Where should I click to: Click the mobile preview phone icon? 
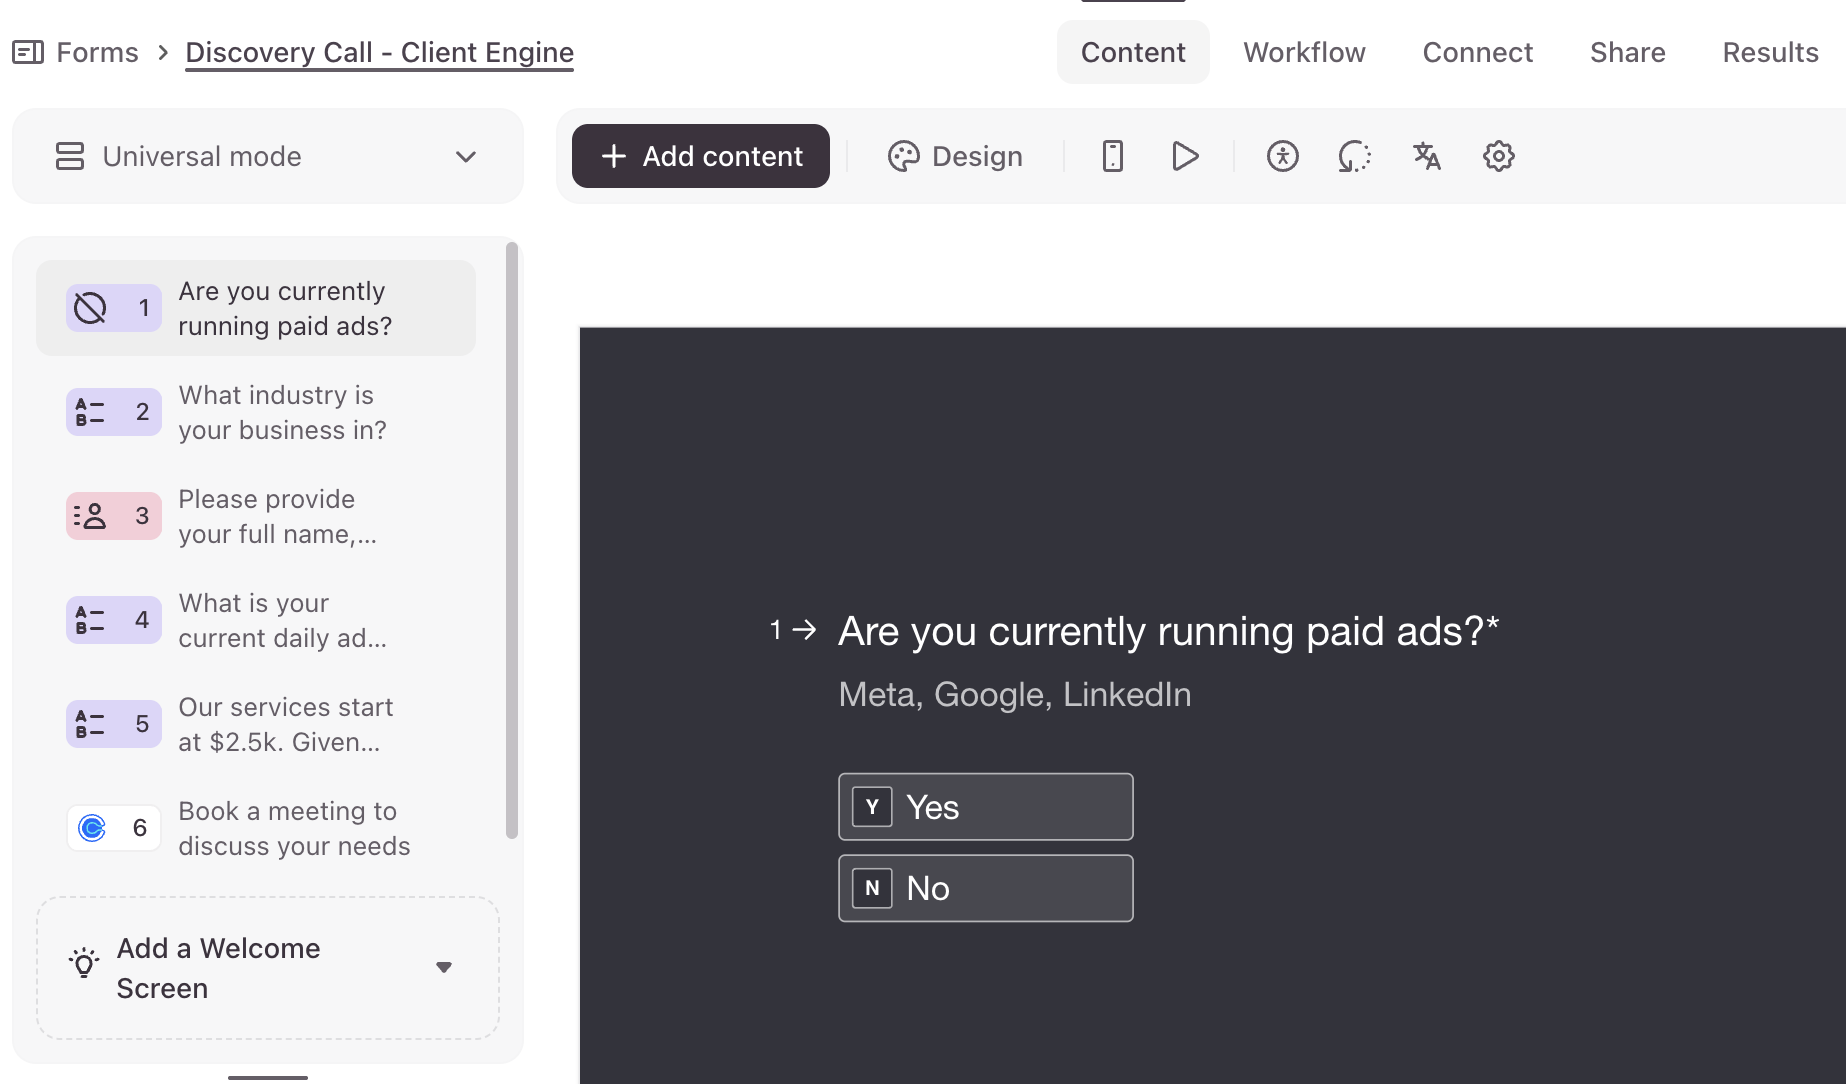(1112, 156)
